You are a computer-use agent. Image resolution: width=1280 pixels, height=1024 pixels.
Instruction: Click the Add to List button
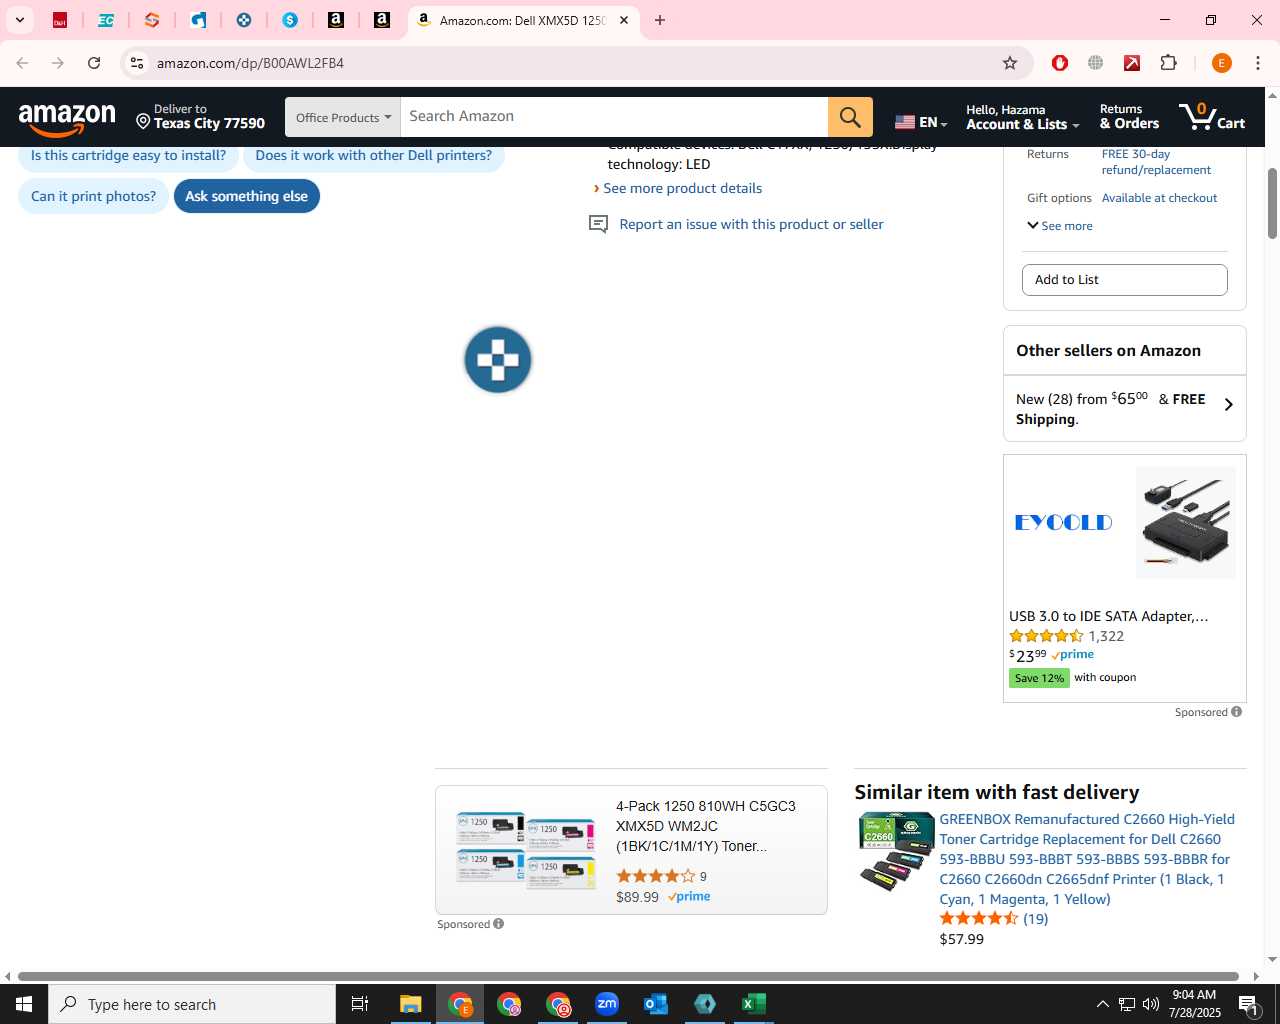click(x=1125, y=280)
